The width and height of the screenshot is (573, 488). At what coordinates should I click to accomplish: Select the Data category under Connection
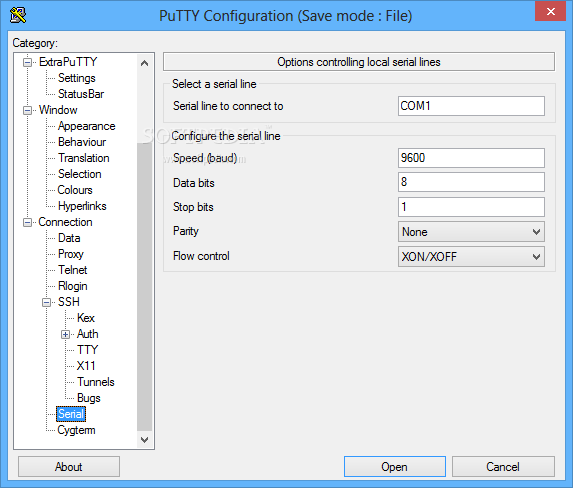(x=69, y=238)
